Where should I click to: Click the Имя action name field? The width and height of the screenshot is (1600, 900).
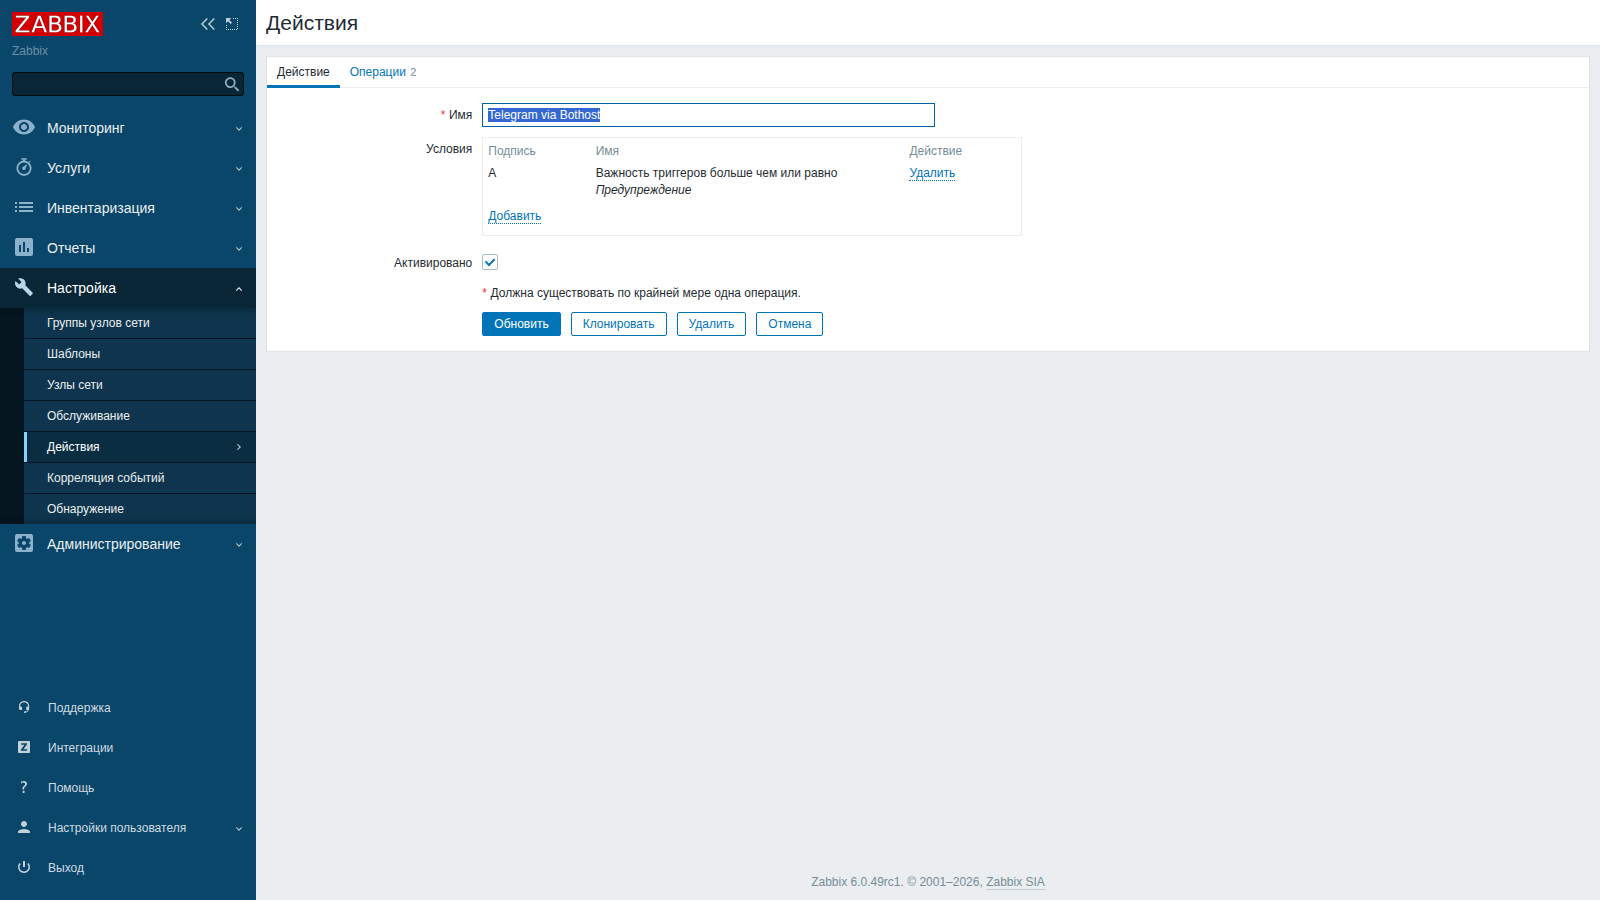[x=708, y=115]
